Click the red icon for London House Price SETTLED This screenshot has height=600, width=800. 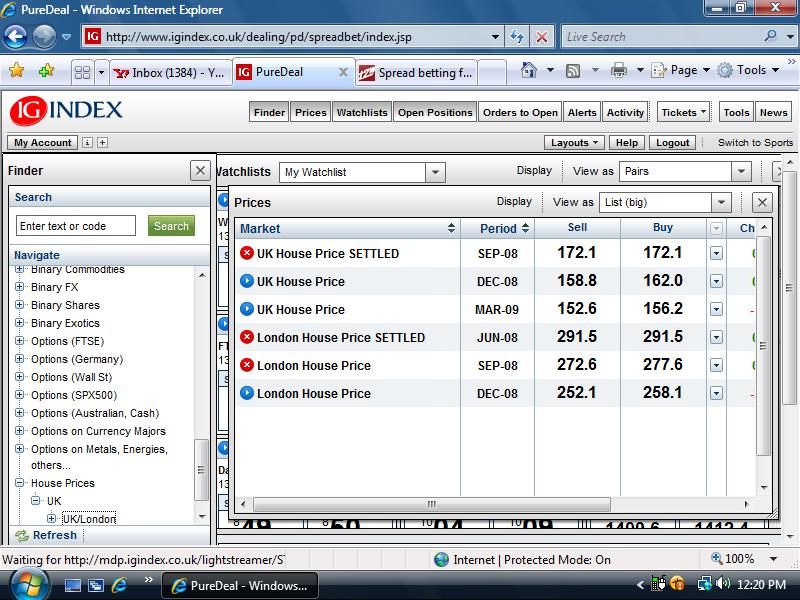247,337
